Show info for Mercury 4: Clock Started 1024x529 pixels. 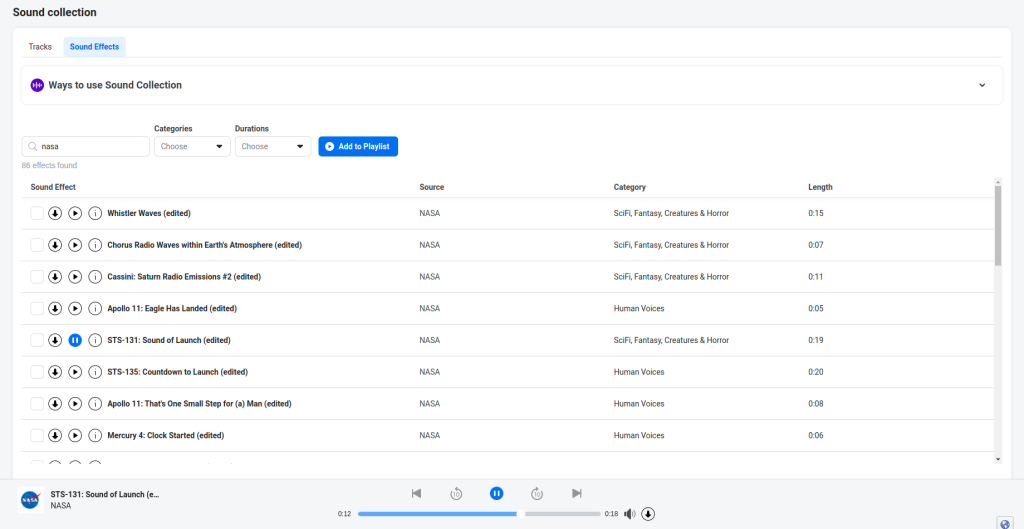(95, 435)
